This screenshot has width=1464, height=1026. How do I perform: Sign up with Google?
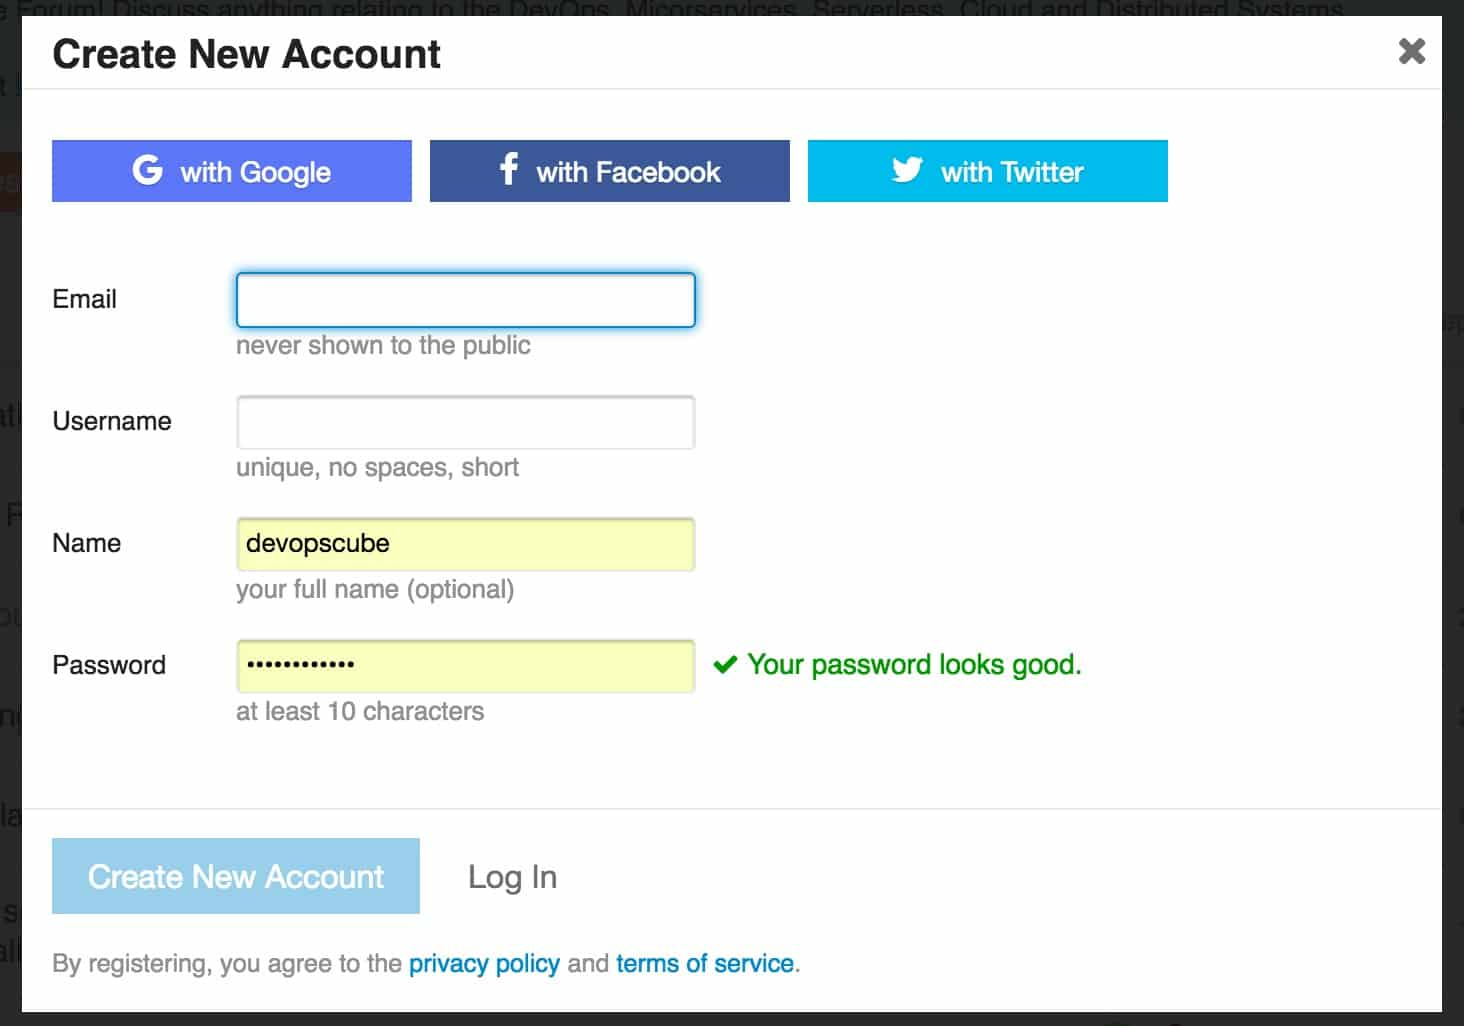pos(231,171)
